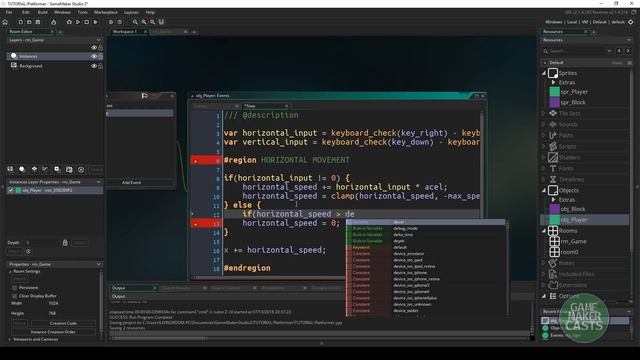Click the flag icon in Events panel
The width and height of the screenshot is (640, 360).
point(144,96)
